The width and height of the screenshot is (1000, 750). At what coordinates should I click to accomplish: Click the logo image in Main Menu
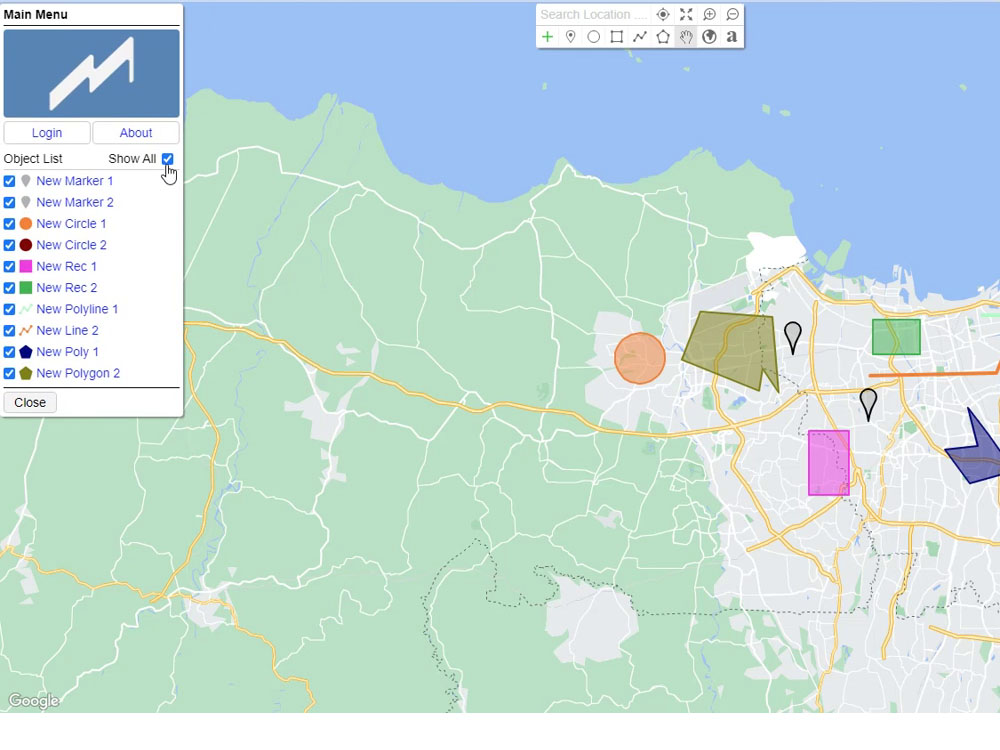click(91, 73)
